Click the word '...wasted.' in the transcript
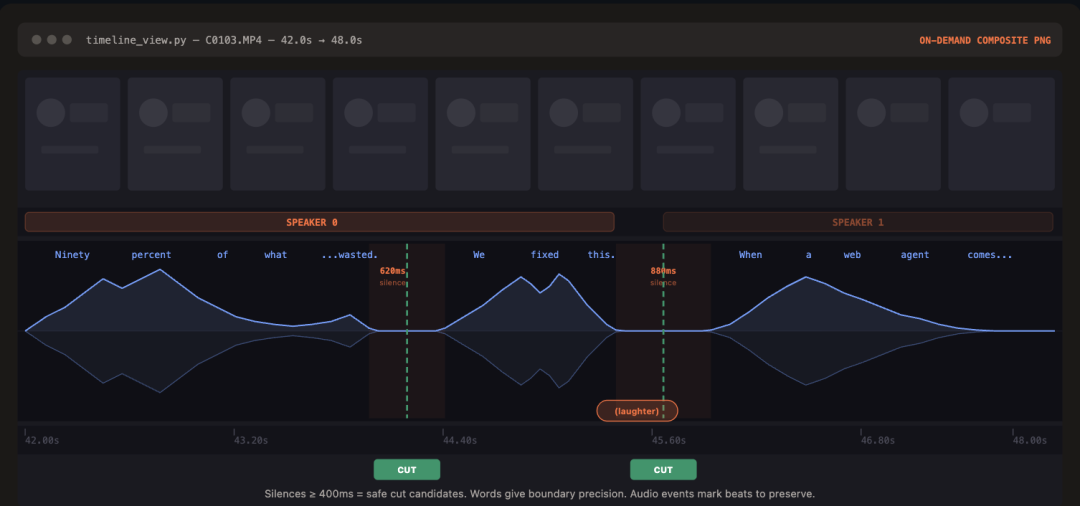The height and width of the screenshot is (506, 1080). 349,255
